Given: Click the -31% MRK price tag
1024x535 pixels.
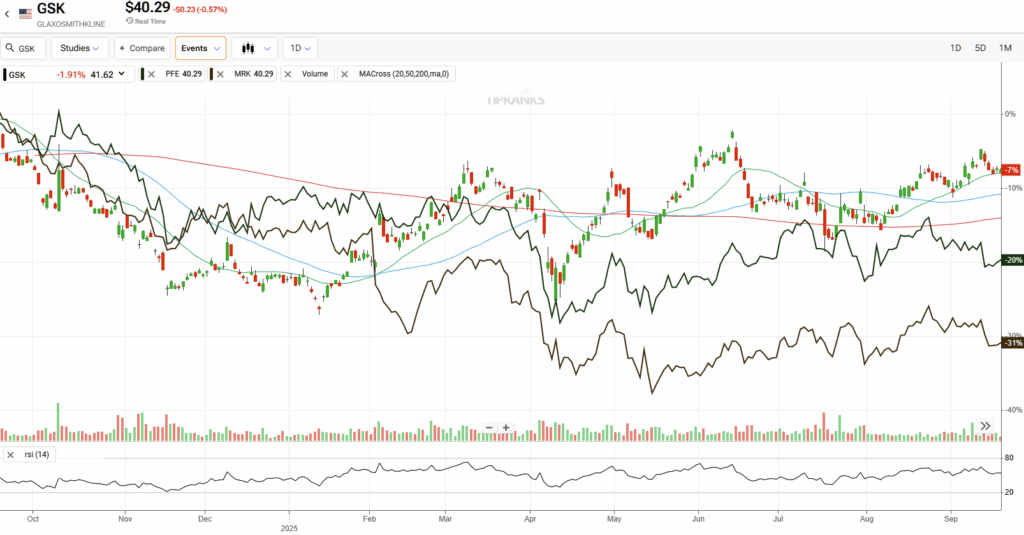Looking at the screenshot, I should pos(1012,343).
